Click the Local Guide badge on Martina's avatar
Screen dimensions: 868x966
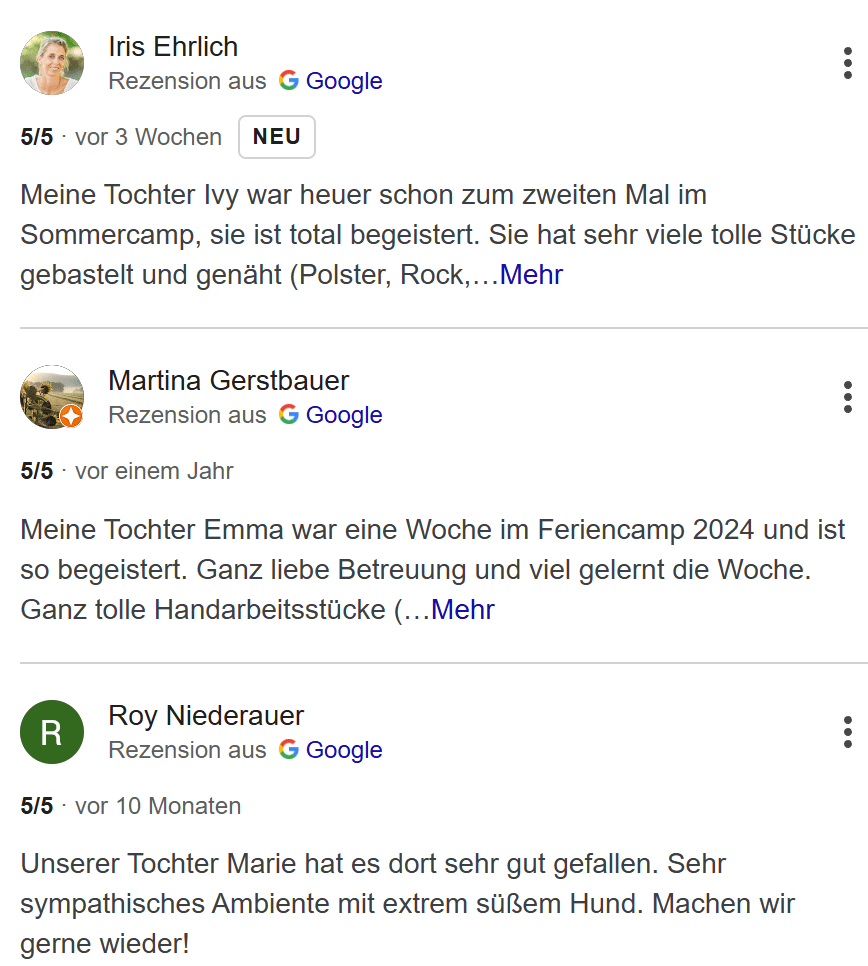(x=71, y=417)
